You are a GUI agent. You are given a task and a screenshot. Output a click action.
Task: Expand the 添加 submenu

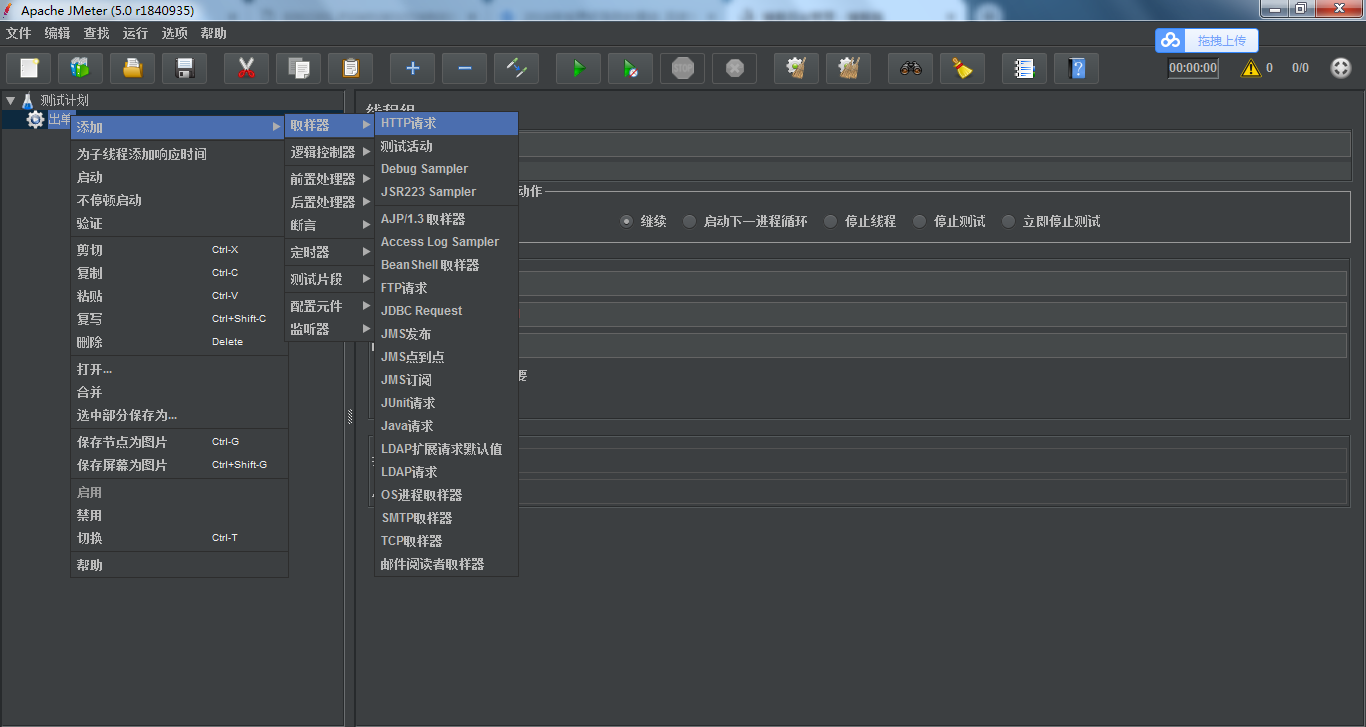(x=178, y=127)
